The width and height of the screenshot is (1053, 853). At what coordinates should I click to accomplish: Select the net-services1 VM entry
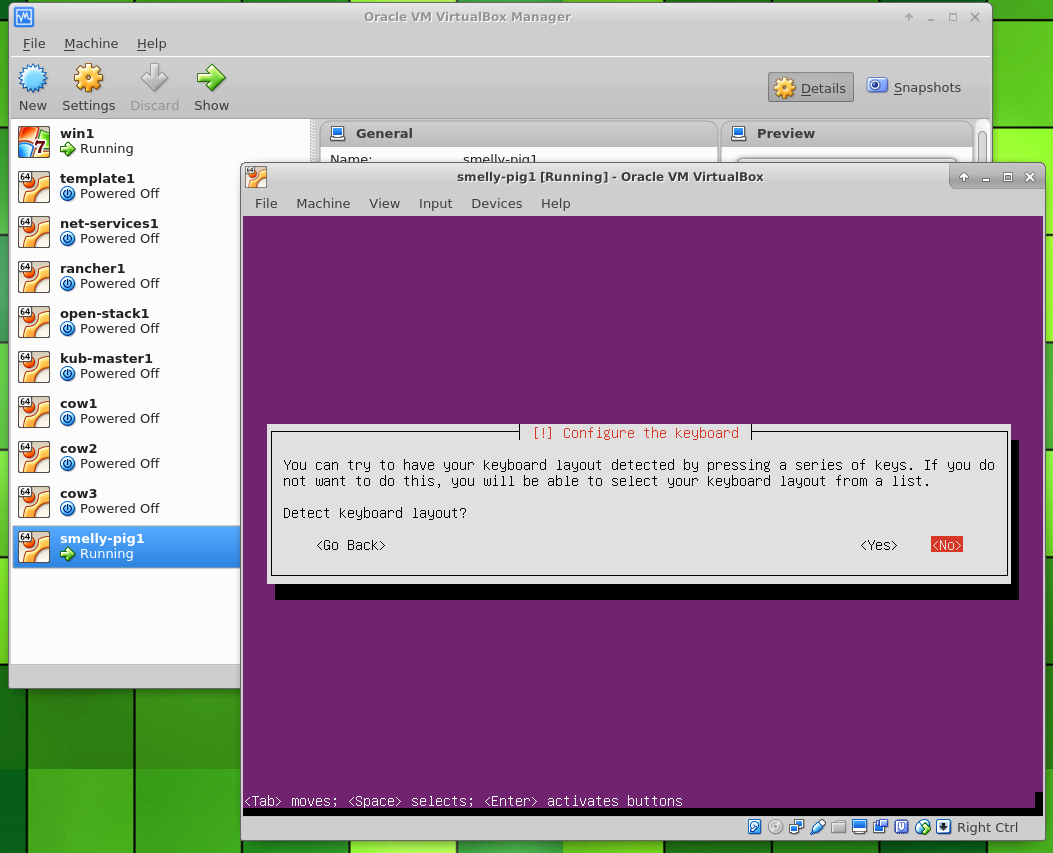126,231
